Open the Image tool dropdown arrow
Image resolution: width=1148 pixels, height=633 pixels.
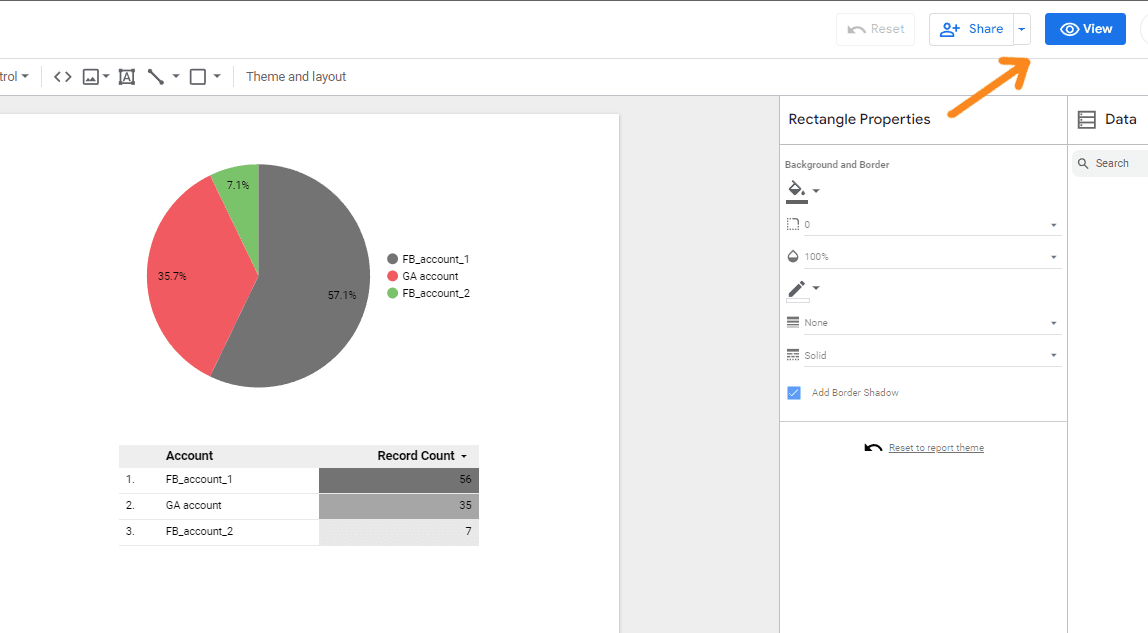[x=106, y=77]
